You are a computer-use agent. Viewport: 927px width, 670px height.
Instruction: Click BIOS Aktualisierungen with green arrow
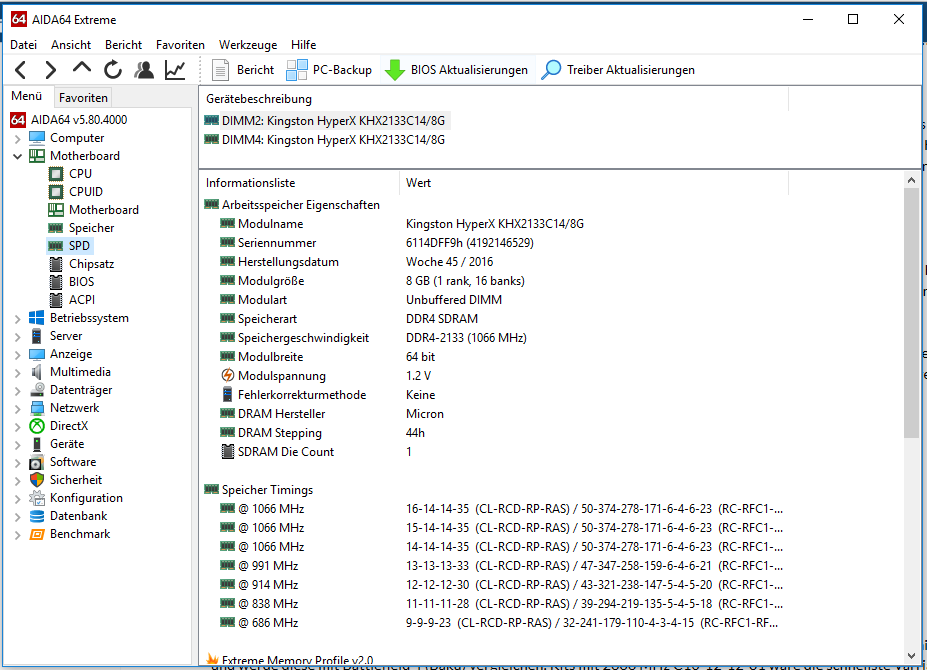coord(456,70)
